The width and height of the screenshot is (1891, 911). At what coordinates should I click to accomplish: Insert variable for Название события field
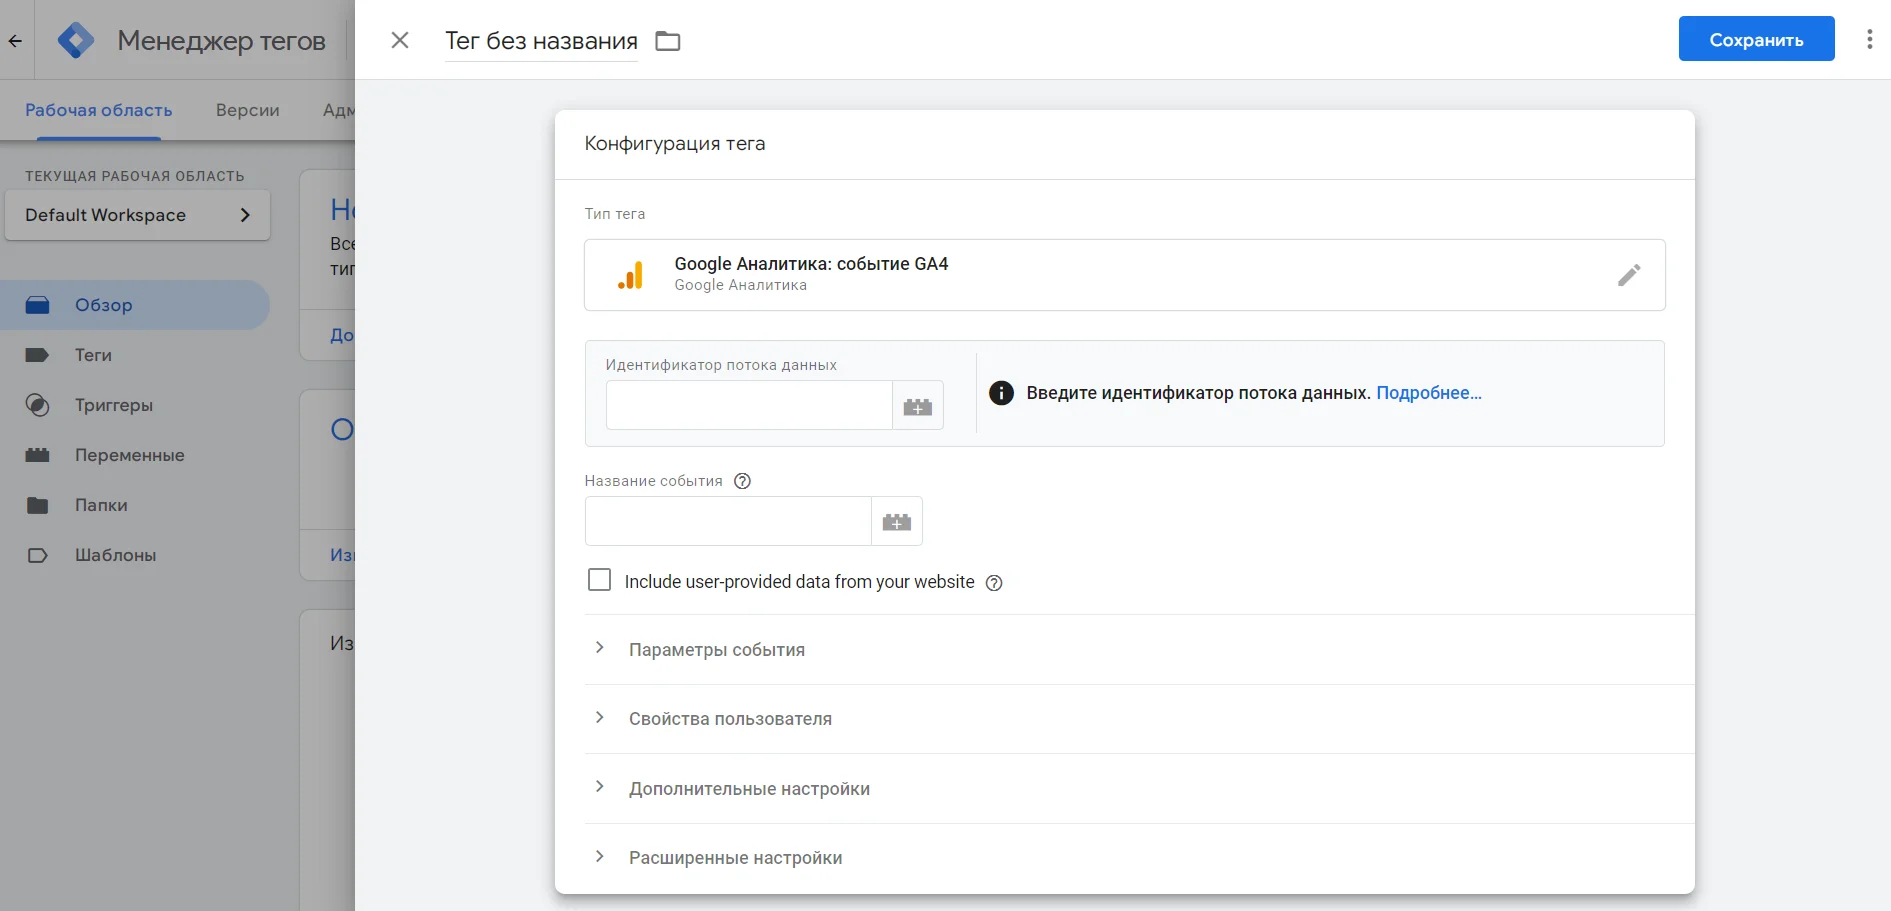(897, 522)
